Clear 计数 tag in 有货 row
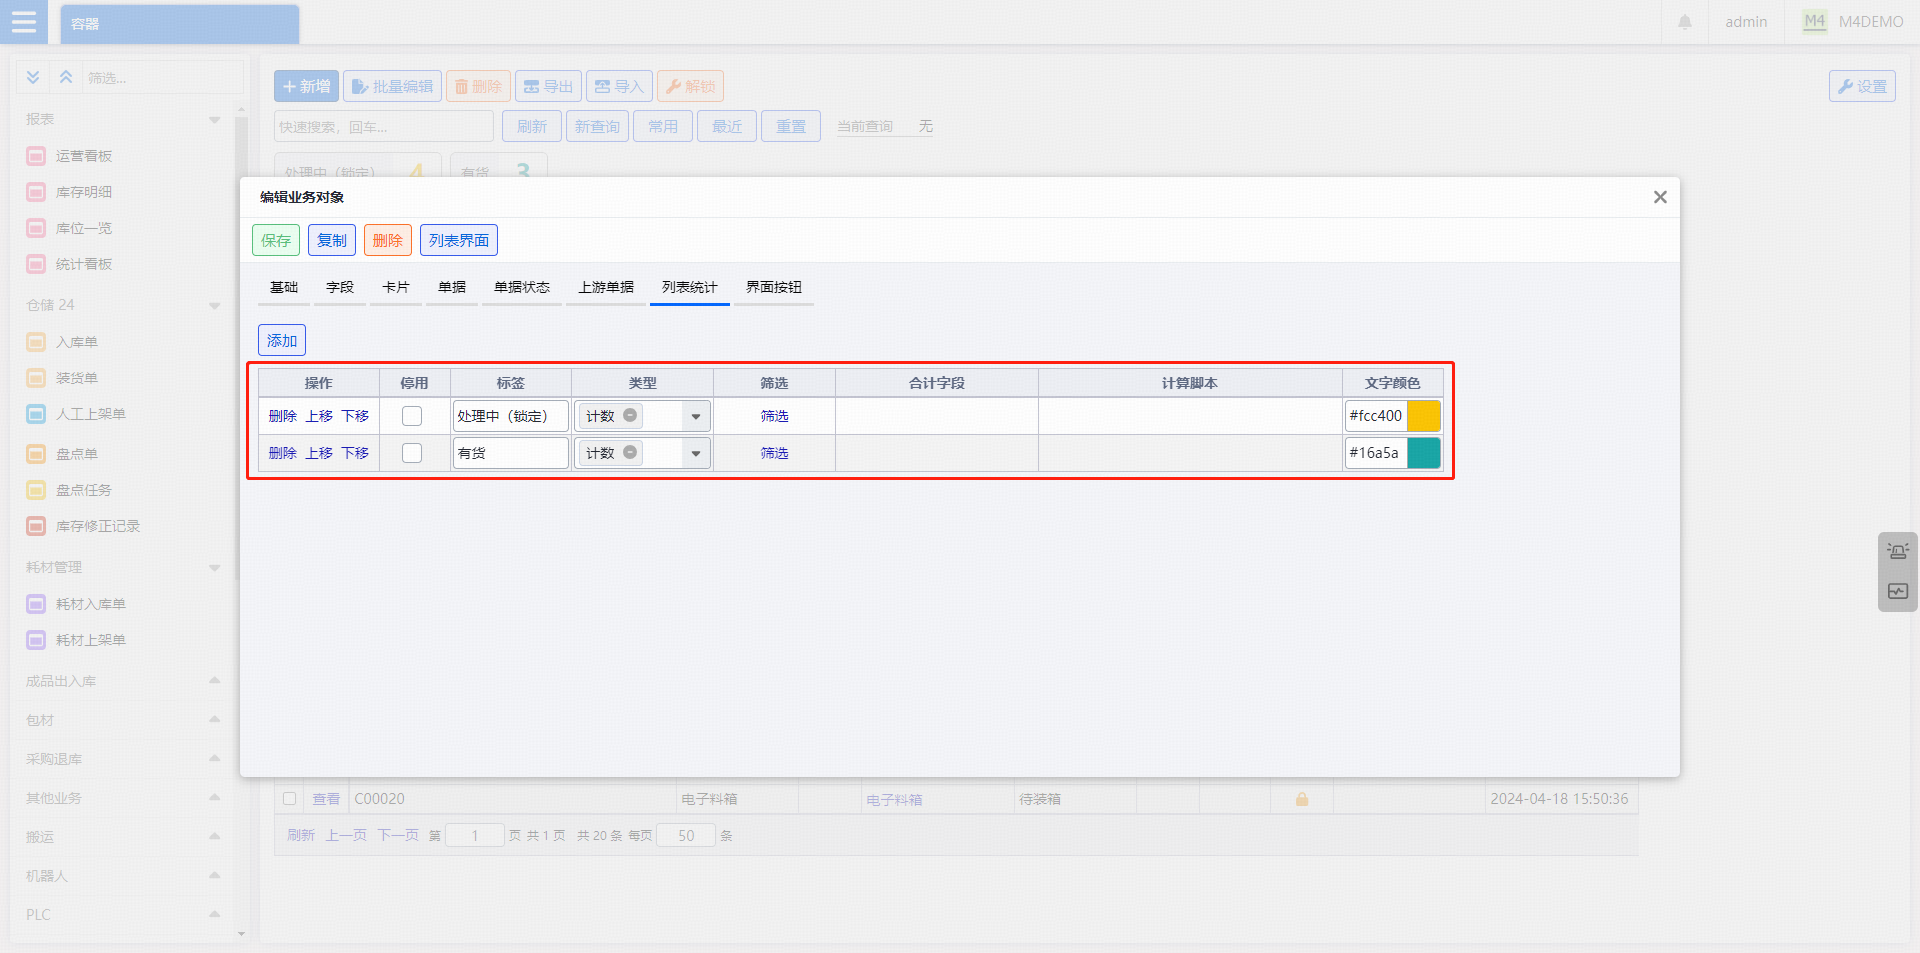 [x=630, y=452]
